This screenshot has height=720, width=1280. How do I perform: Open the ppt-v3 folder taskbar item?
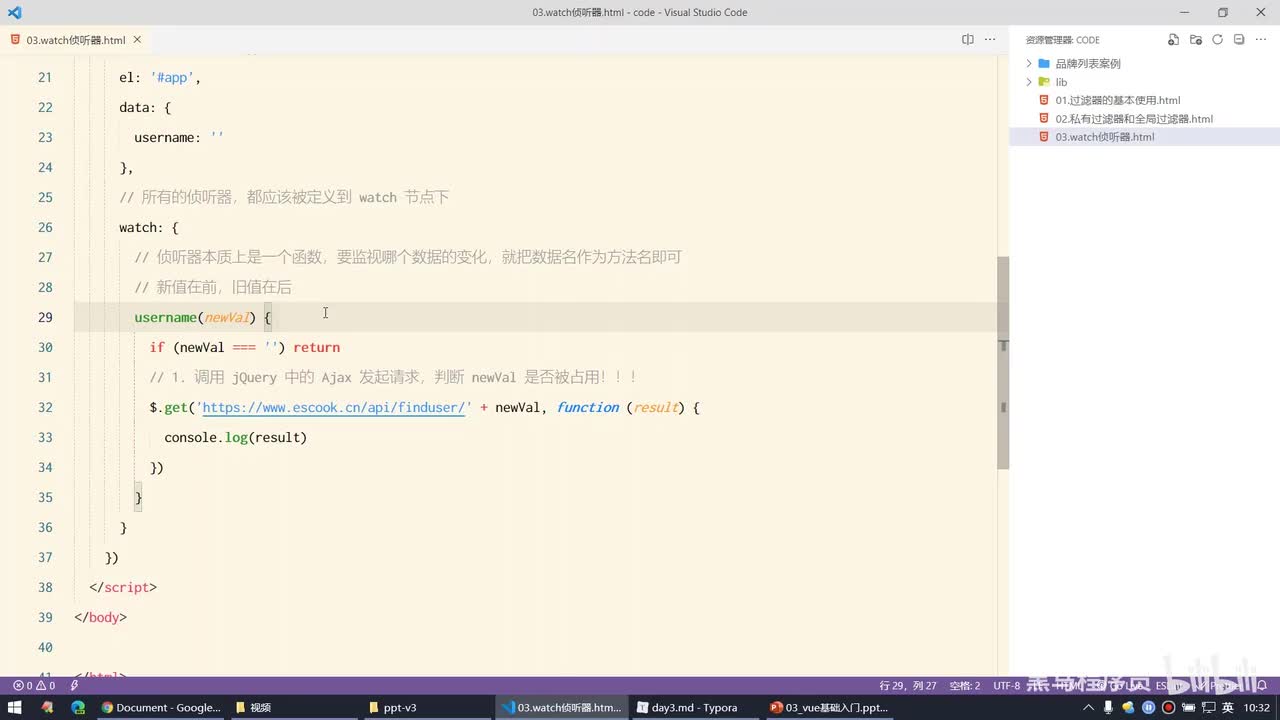[427, 707]
